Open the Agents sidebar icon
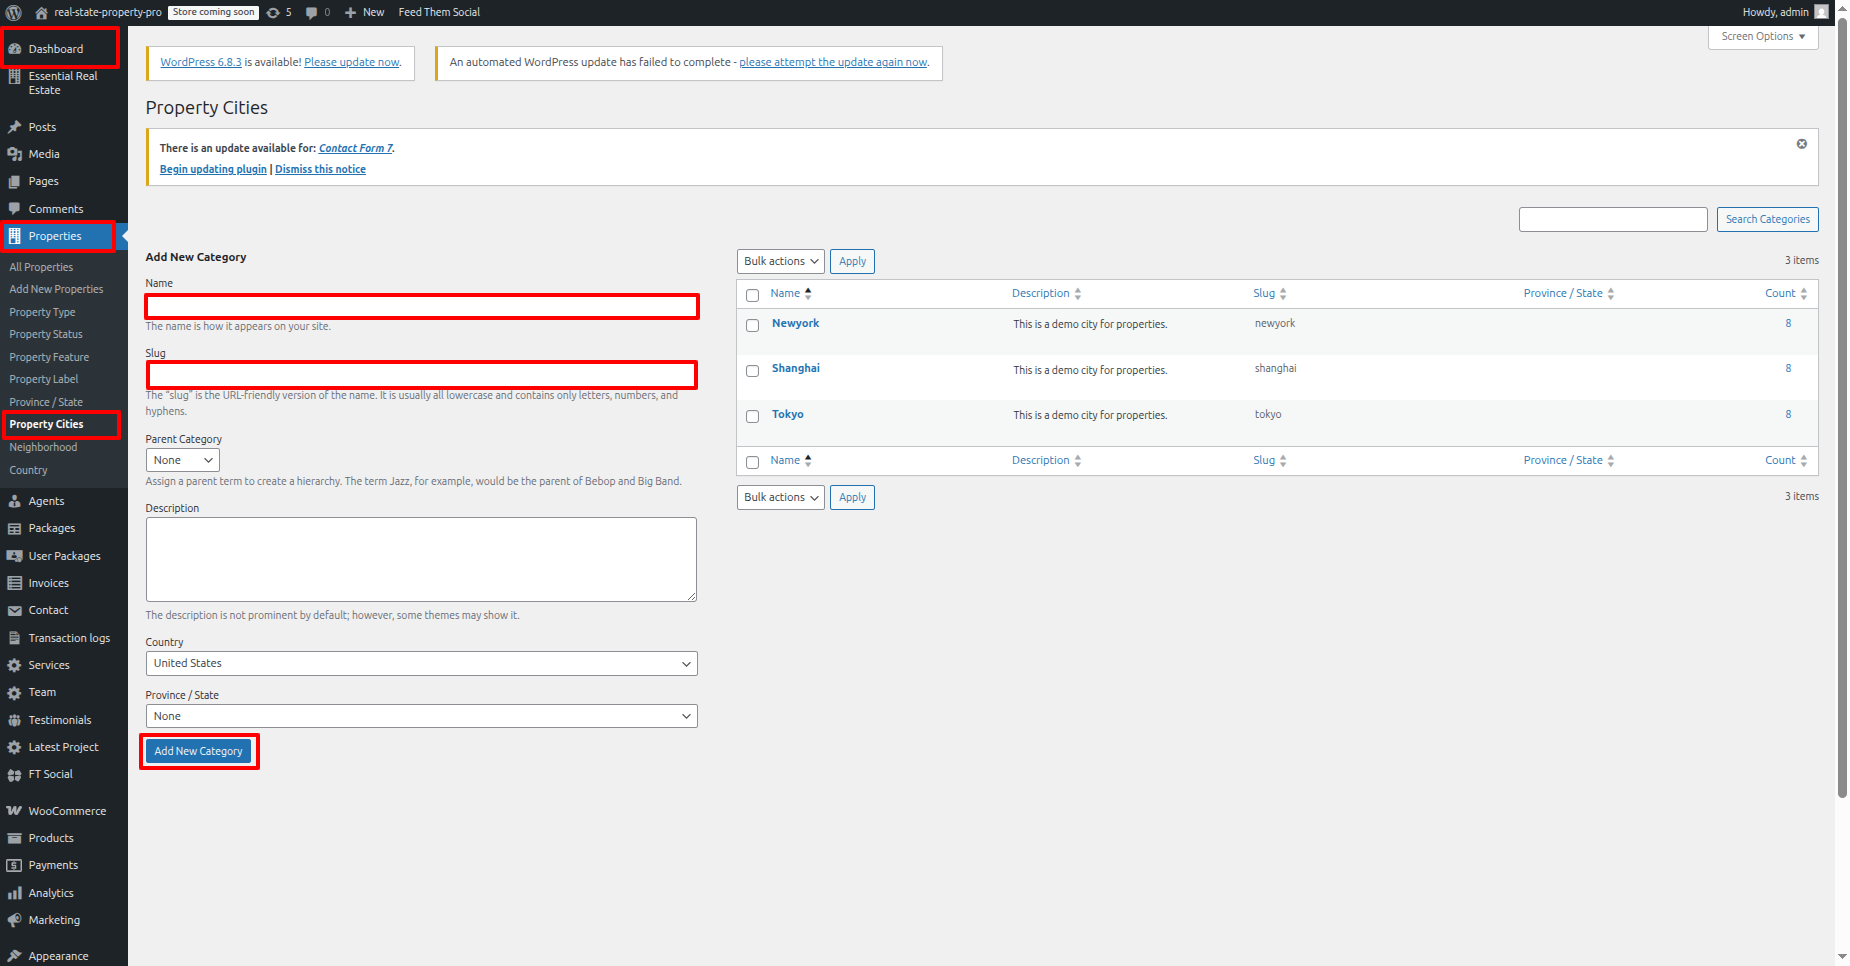This screenshot has width=1850, height=966. [15, 501]
